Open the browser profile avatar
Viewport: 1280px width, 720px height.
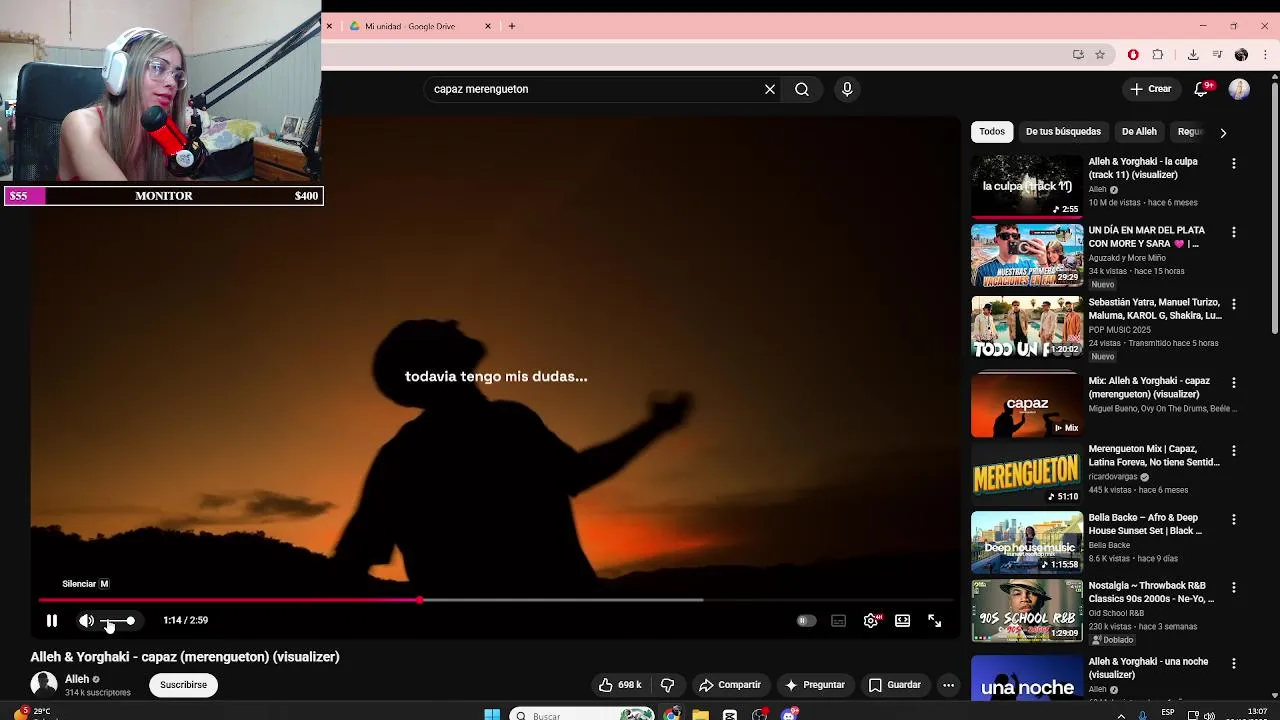pyautogui.click(x=1241, y=55)
